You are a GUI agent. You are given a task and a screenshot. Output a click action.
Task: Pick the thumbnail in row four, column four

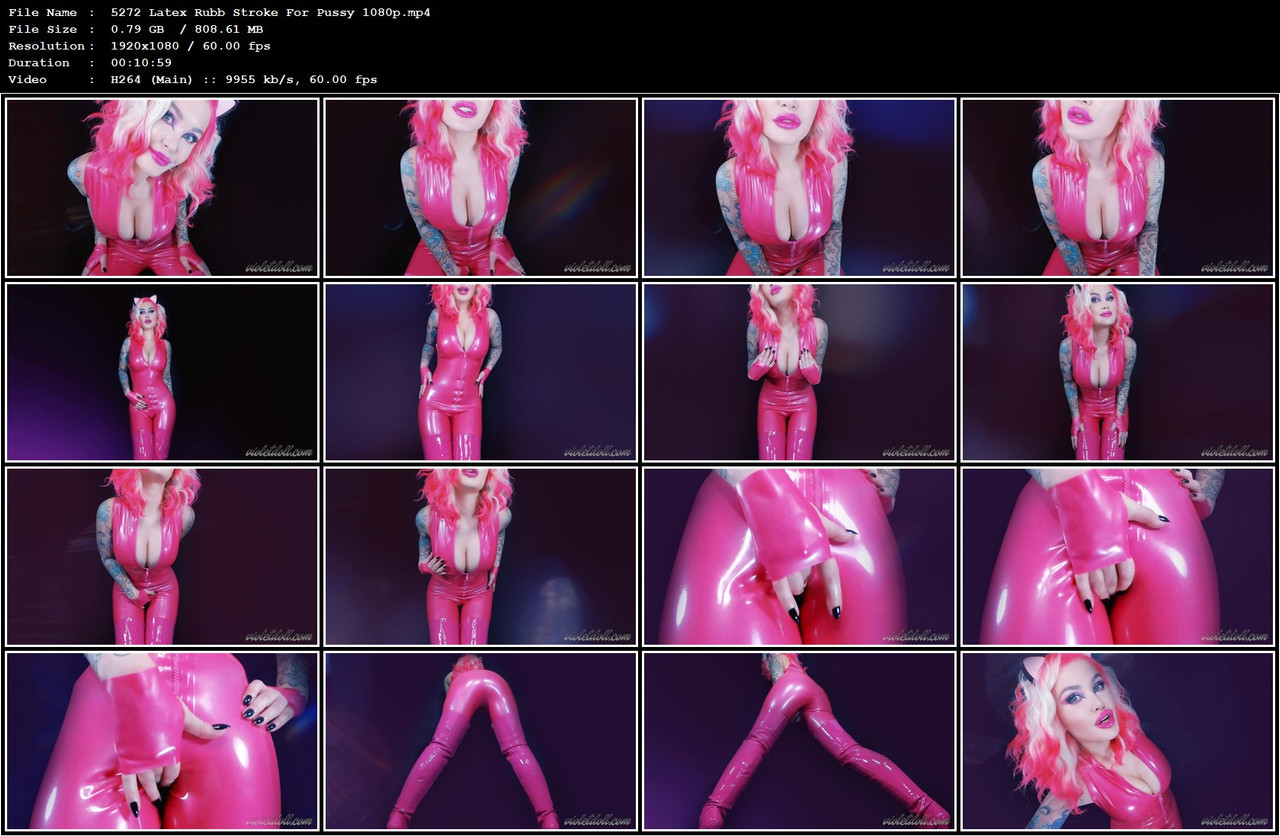point(1118,741)
